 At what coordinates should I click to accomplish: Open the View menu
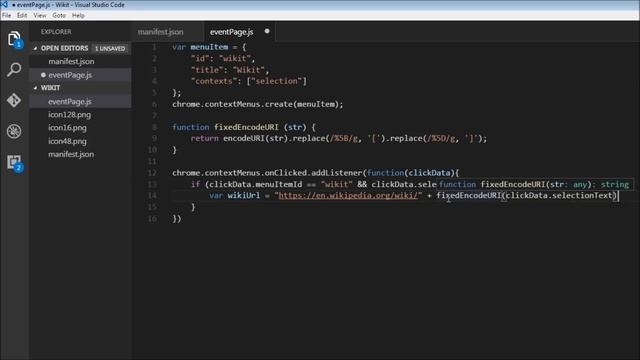[x=40, y=16]
